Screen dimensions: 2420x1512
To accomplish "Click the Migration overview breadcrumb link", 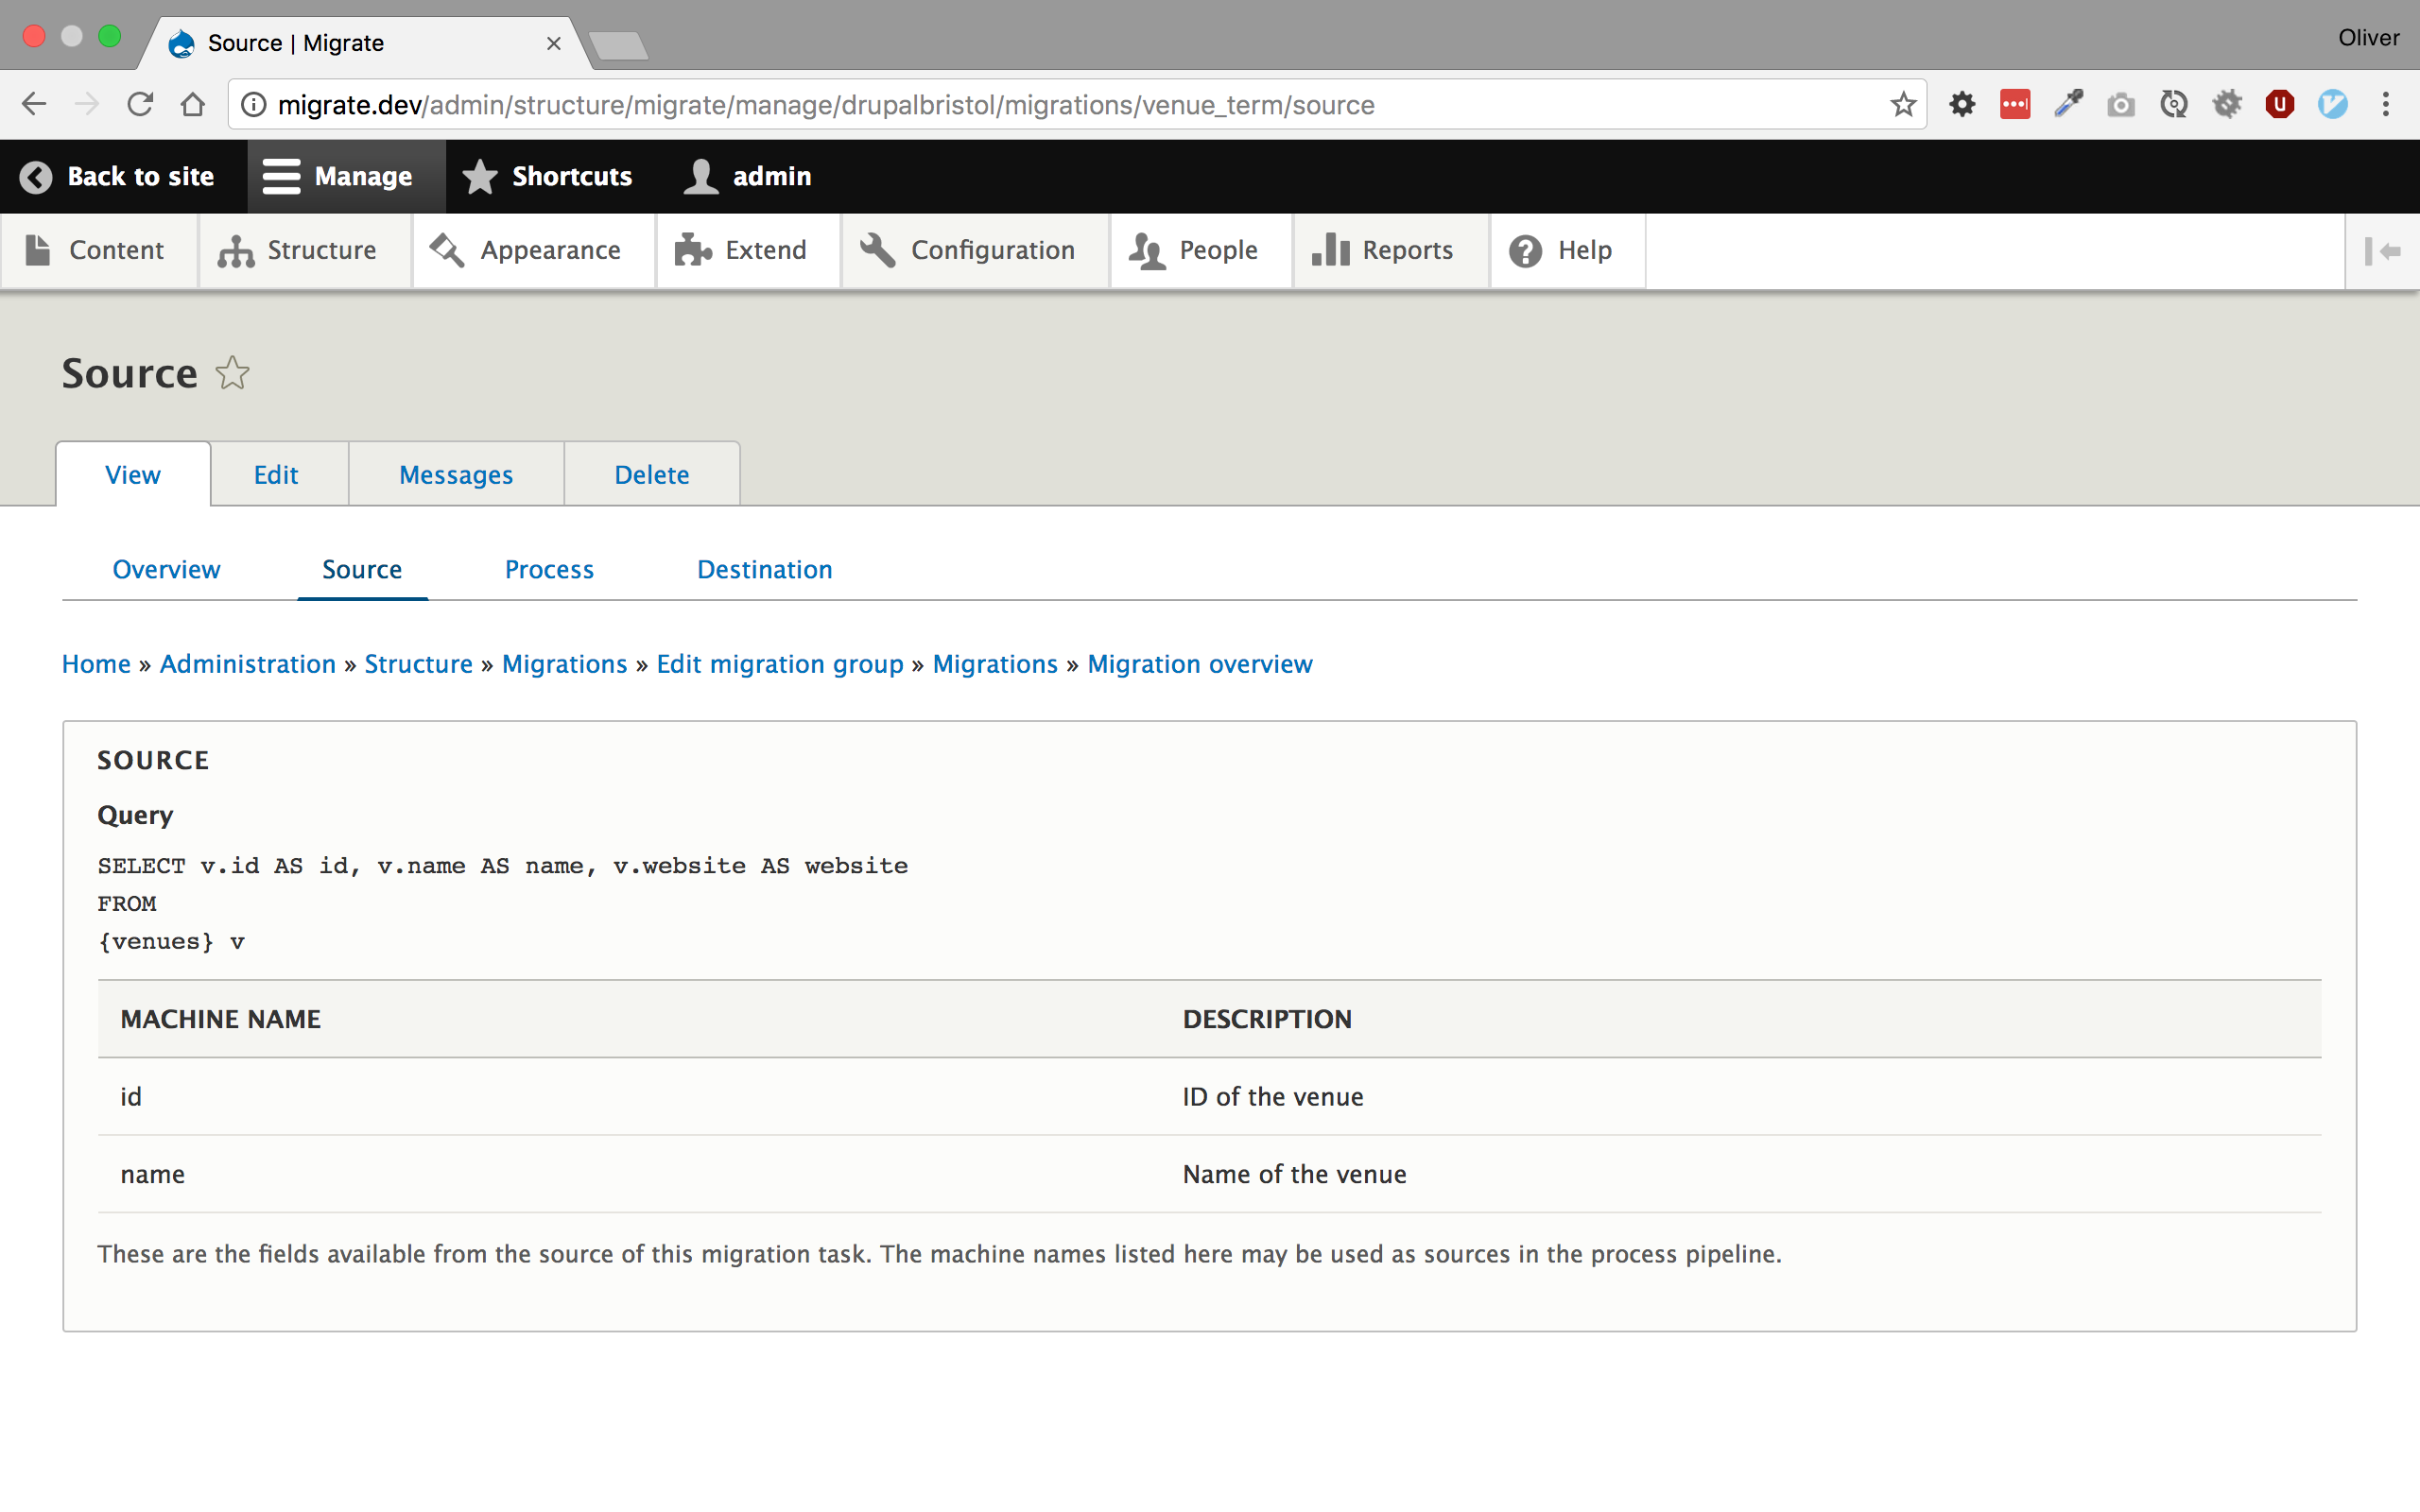I will (x=1199, y=664).
